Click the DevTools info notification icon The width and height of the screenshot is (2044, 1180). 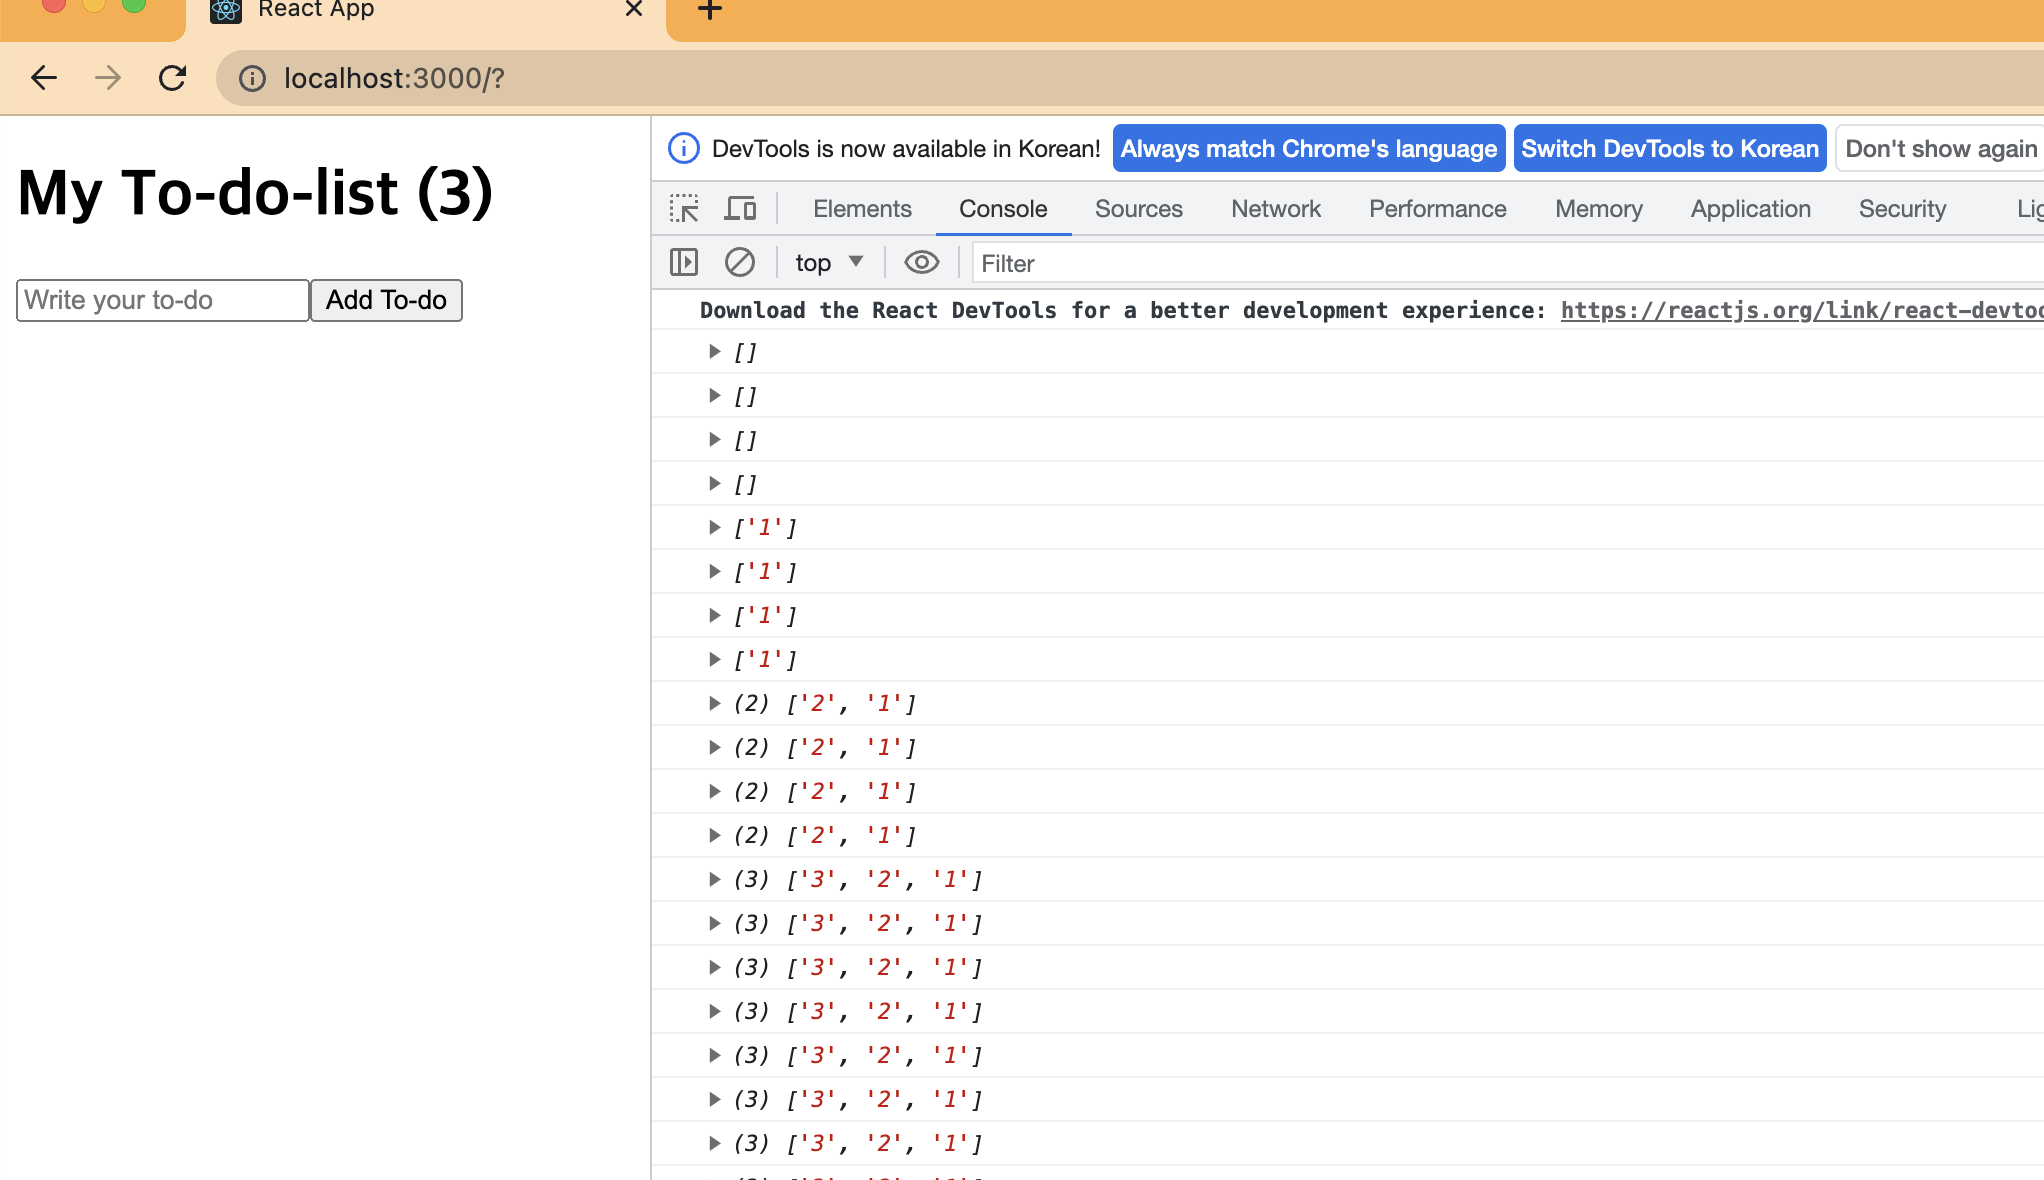[684, 149]
